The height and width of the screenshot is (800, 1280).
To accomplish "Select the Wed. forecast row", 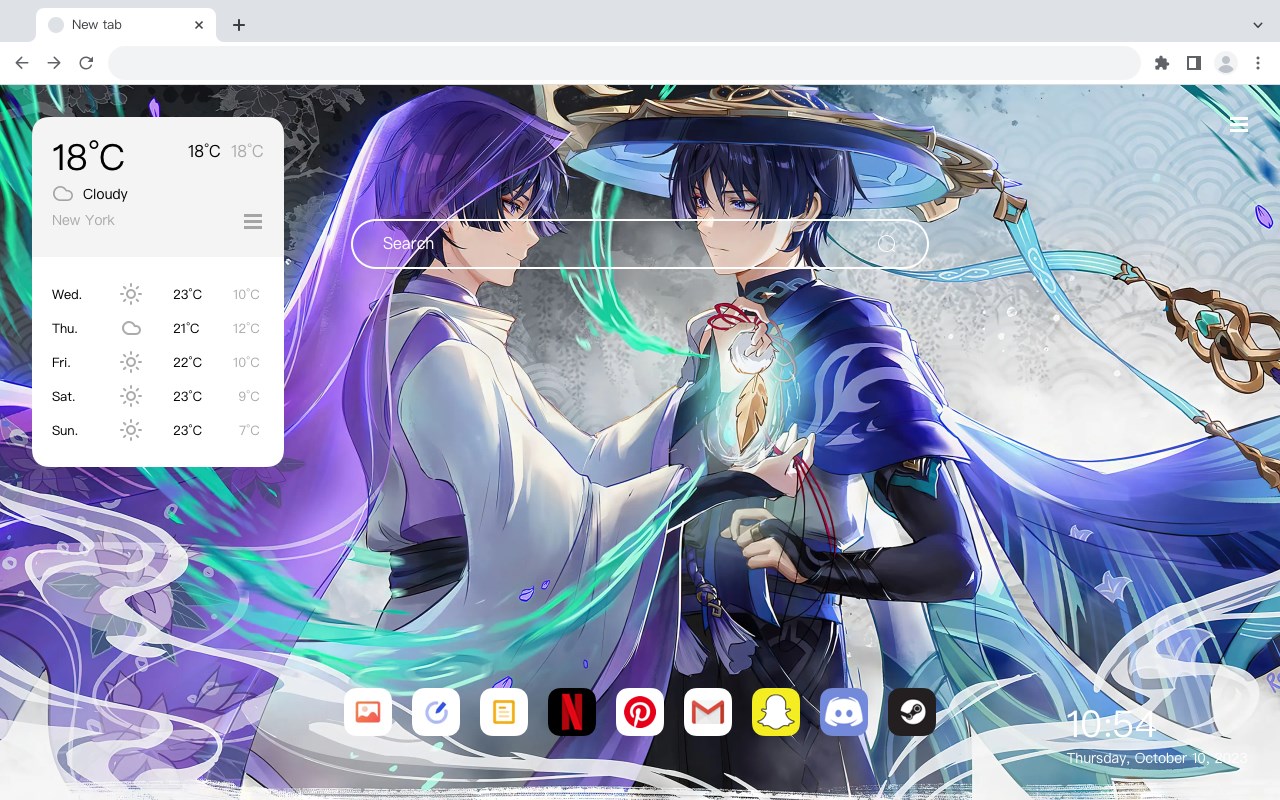I will coord(158,294).
